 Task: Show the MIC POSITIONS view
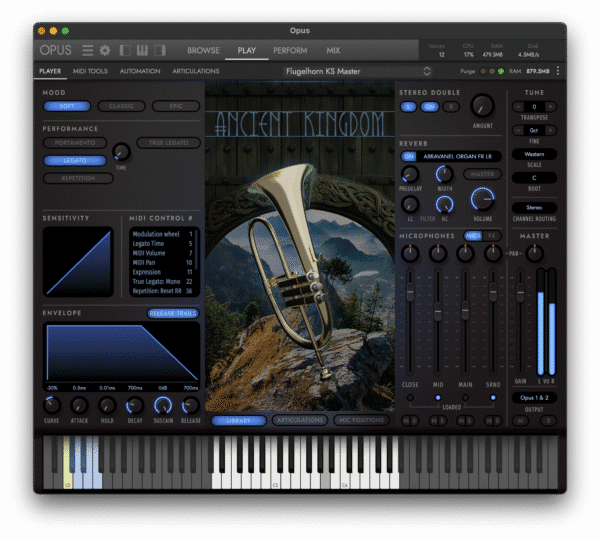362,420
